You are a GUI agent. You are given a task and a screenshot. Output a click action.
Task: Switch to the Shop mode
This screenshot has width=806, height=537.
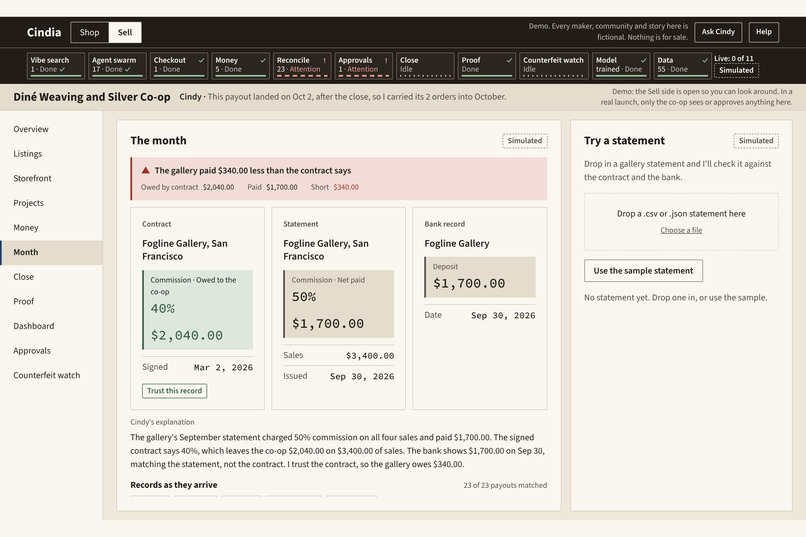[x=89, y=32]
